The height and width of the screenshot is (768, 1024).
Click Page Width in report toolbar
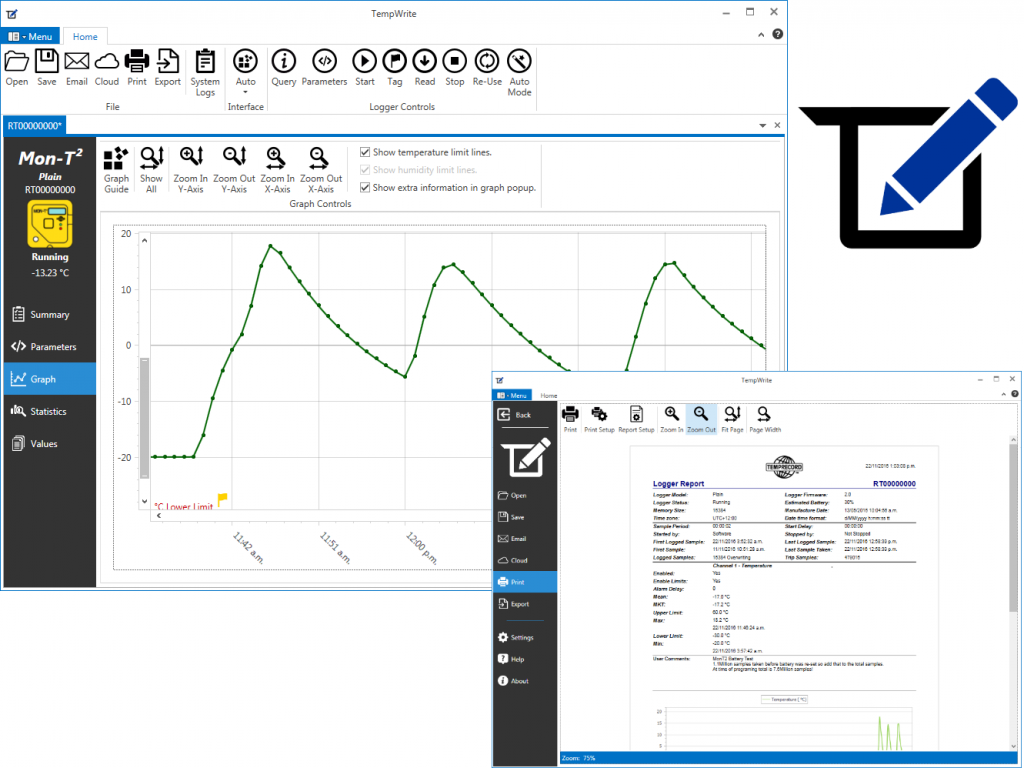[765, 419]
